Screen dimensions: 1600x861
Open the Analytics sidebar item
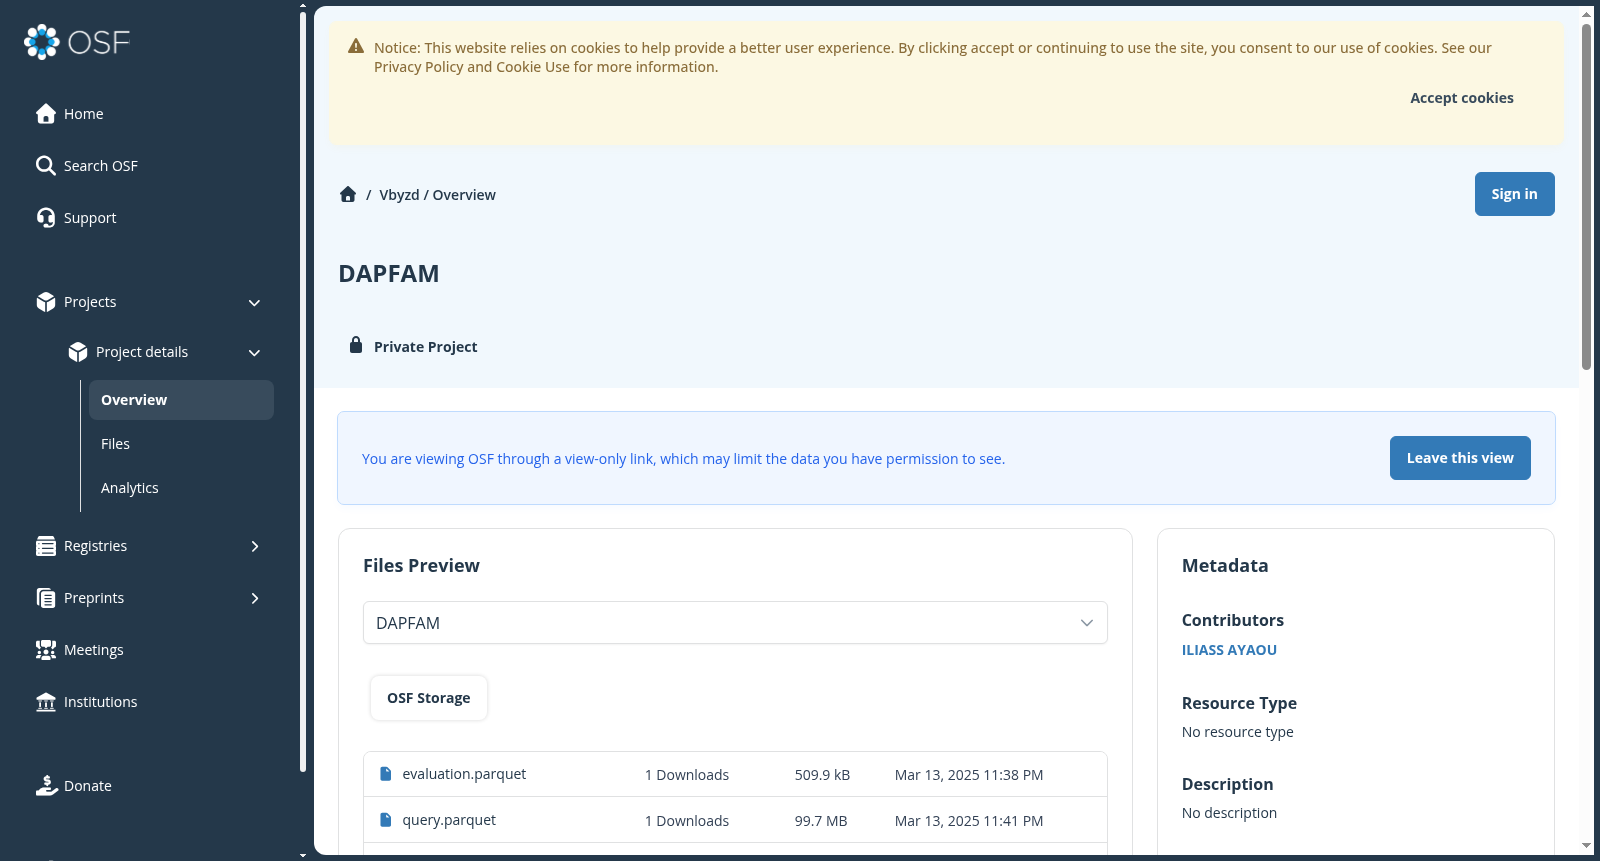click(130, 488)
